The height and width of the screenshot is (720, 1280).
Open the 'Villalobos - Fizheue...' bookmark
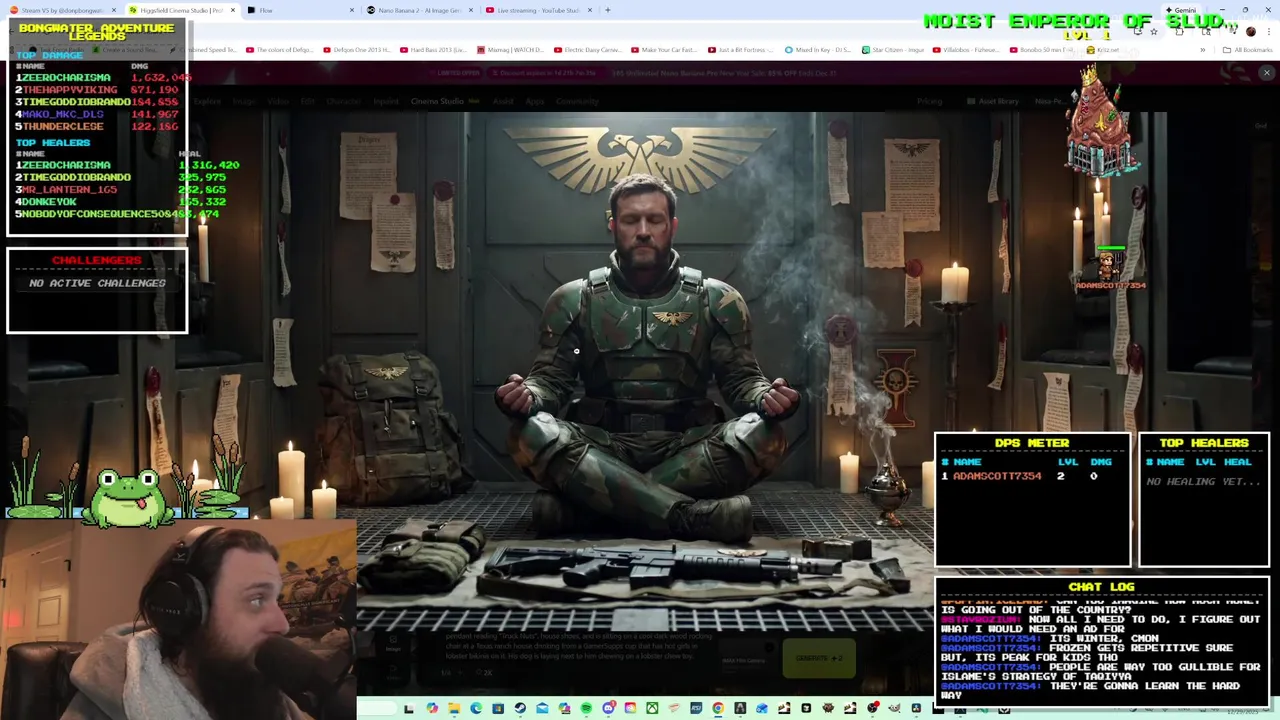coord(966,50)
